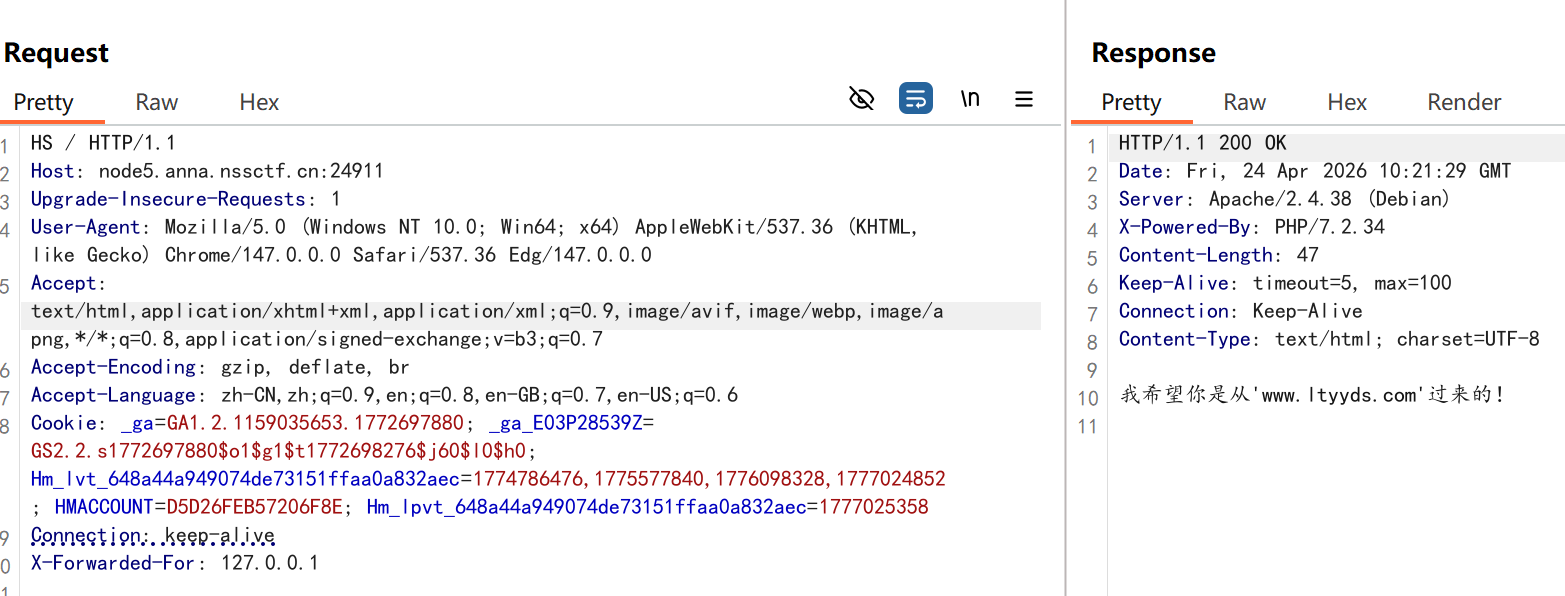Image resolution: width=1565 pixels, height=596 pixels.
Task: Click the Connection keep-alive request header
Action: point(153,535)
